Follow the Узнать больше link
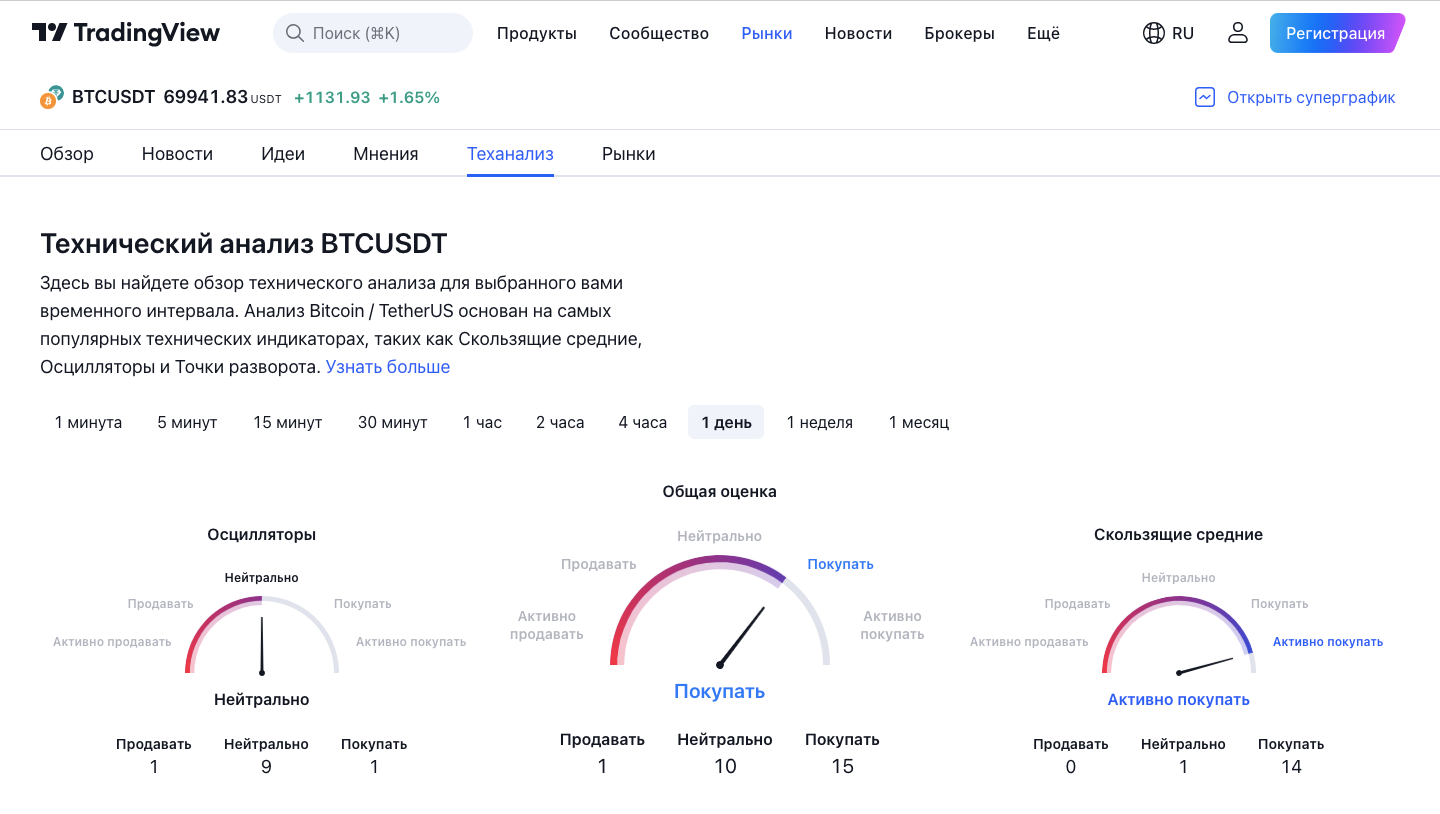The width and height of the screenshot is (1440, 814). 388,367
